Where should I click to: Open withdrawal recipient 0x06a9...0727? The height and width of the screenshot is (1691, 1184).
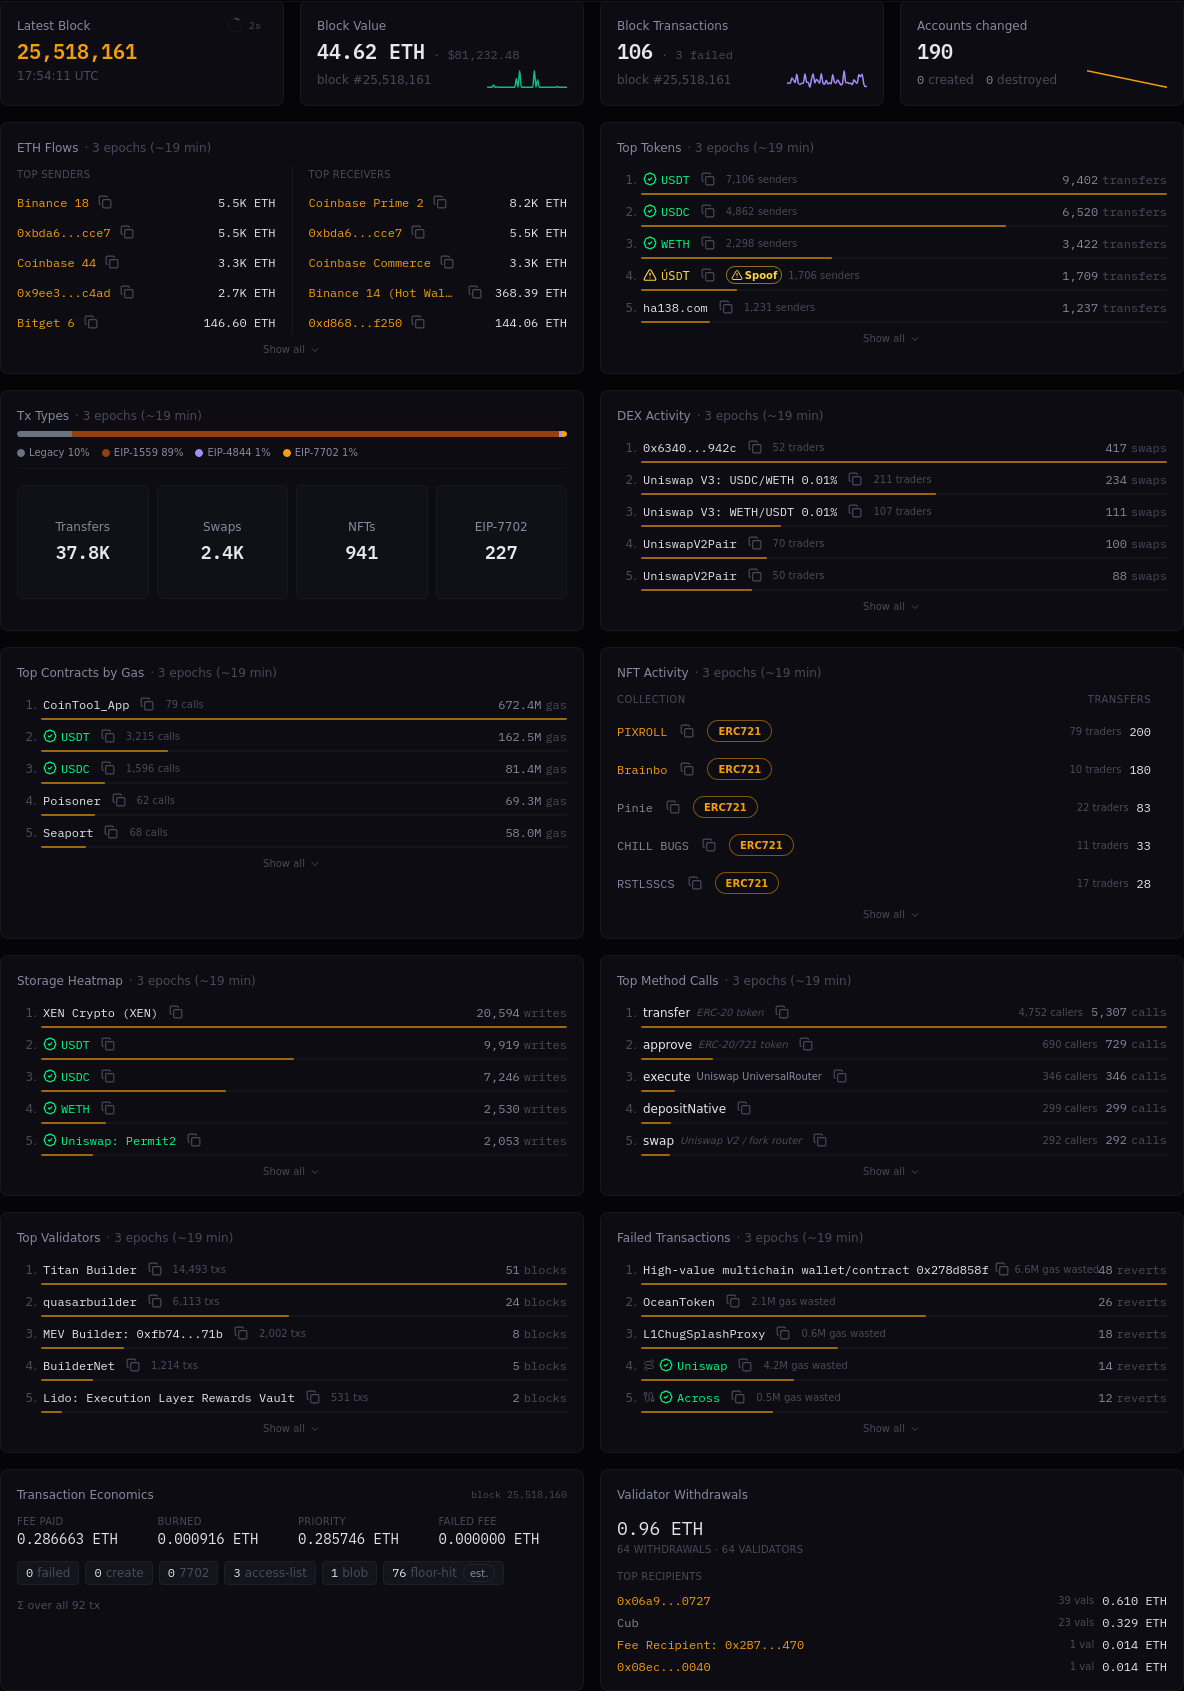664,1601
